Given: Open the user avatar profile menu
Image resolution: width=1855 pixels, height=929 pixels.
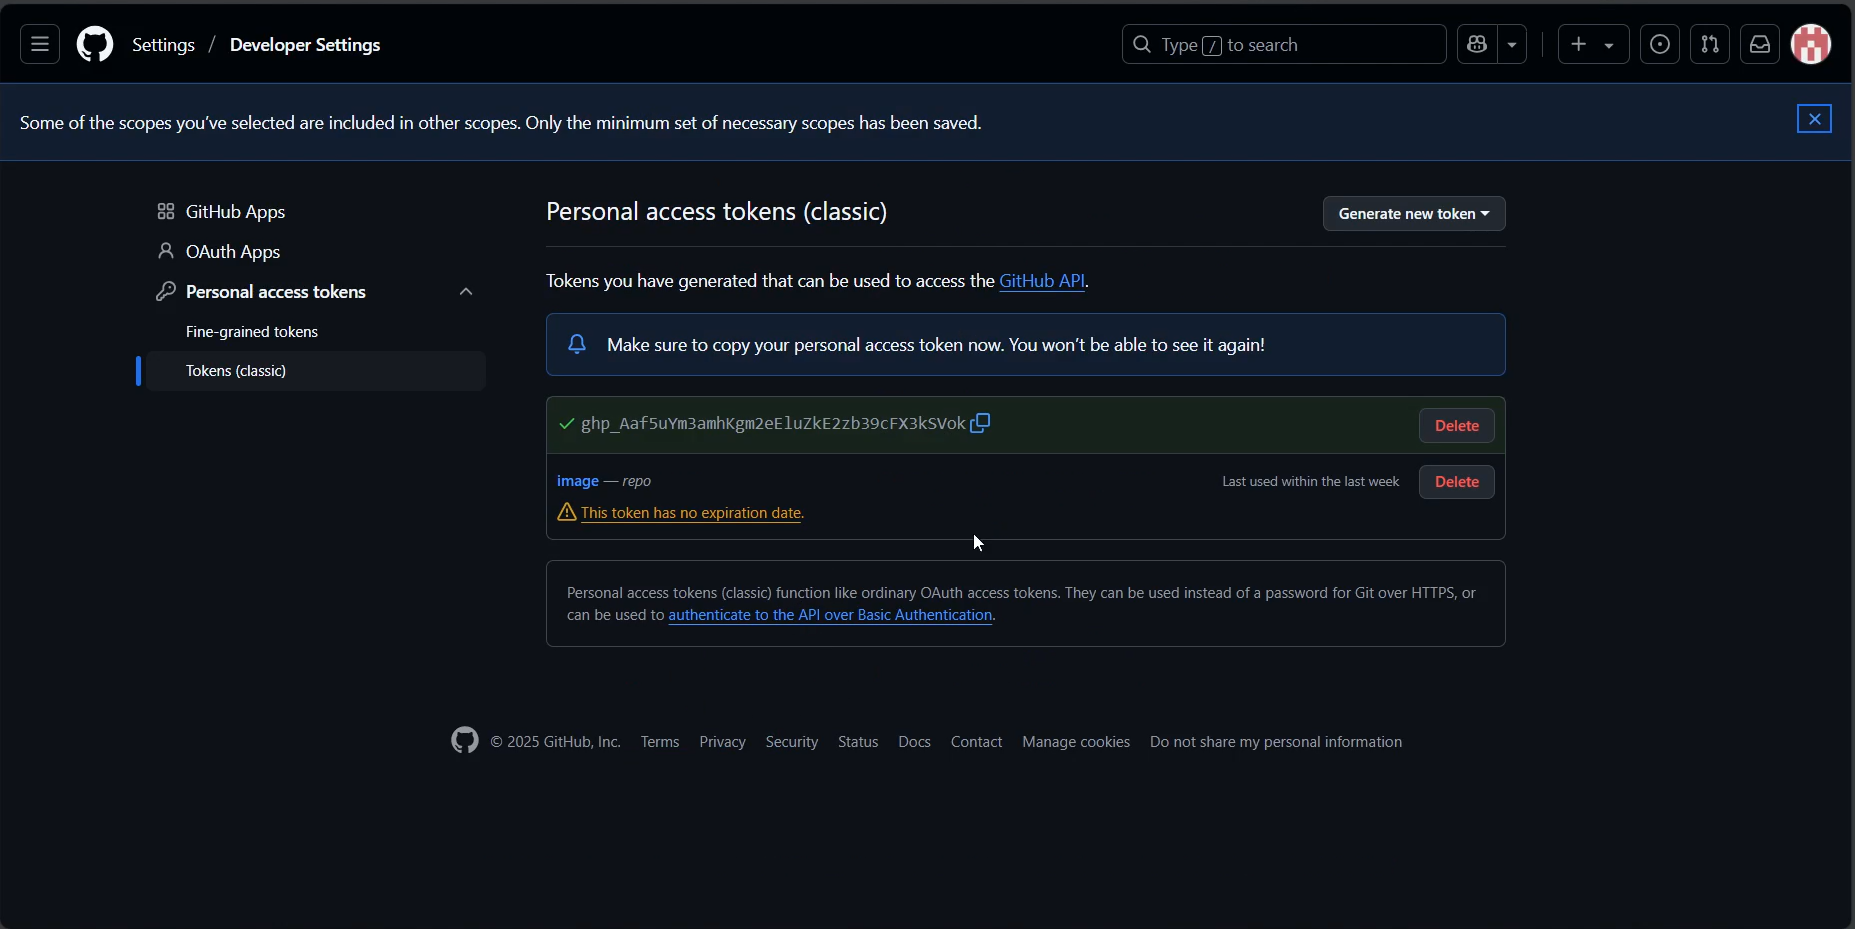Looking at the screenshot, I should (1811, 44).
